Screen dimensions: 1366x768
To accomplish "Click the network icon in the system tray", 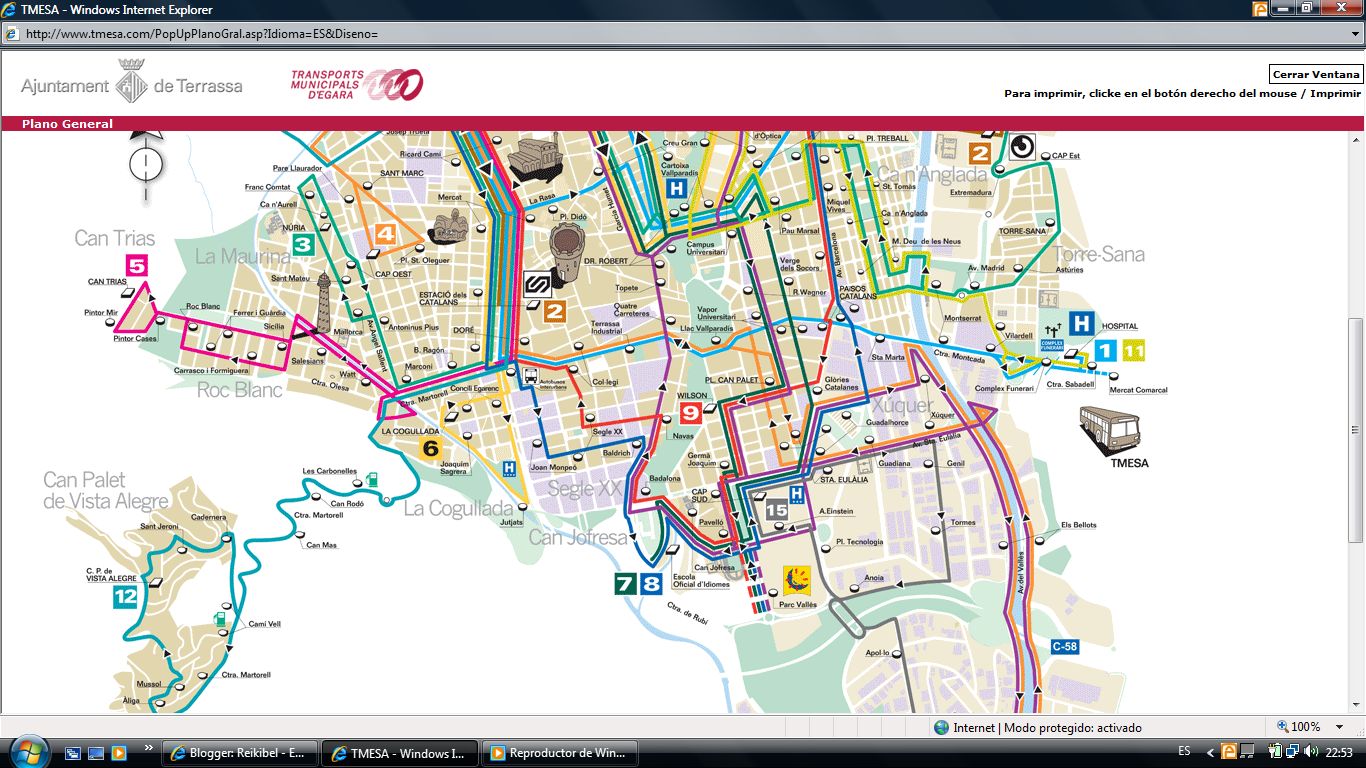I will [x=1293, y=751].
